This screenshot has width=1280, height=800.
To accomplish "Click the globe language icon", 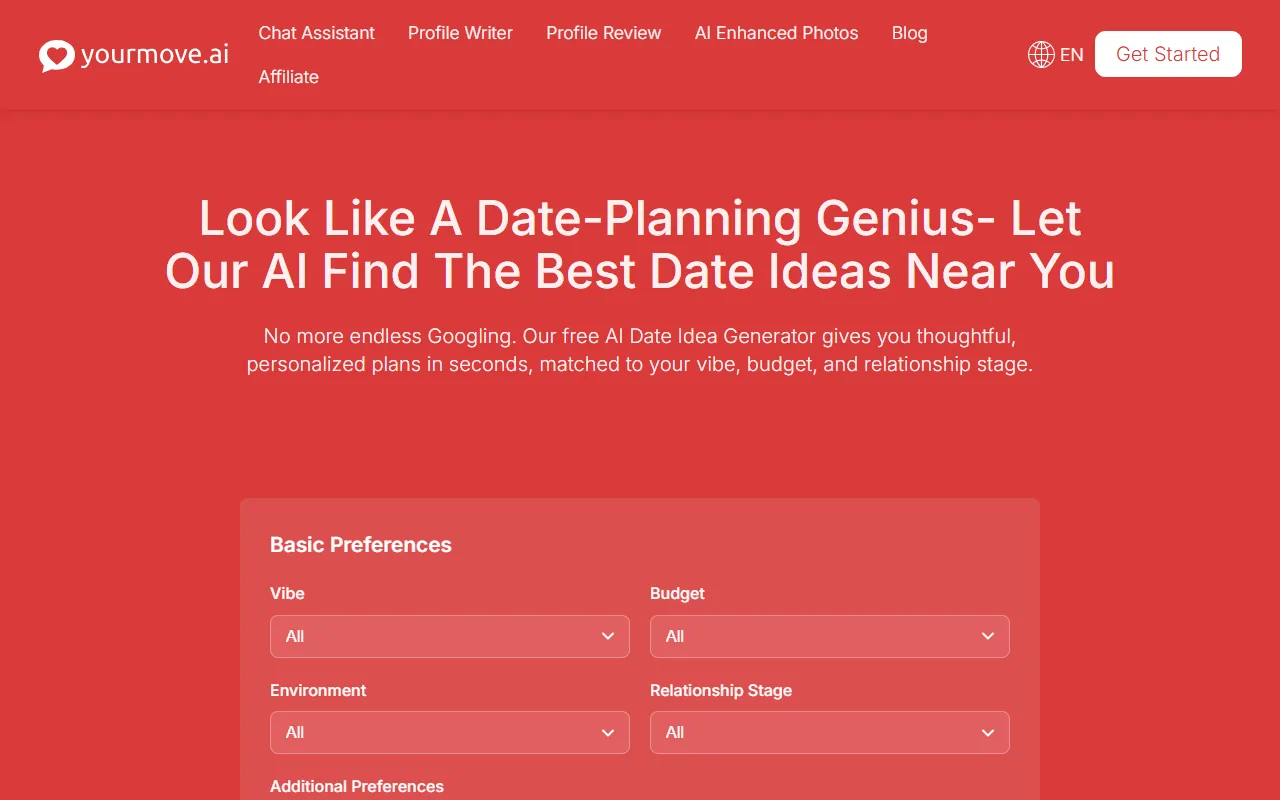I will [1041, 55].
